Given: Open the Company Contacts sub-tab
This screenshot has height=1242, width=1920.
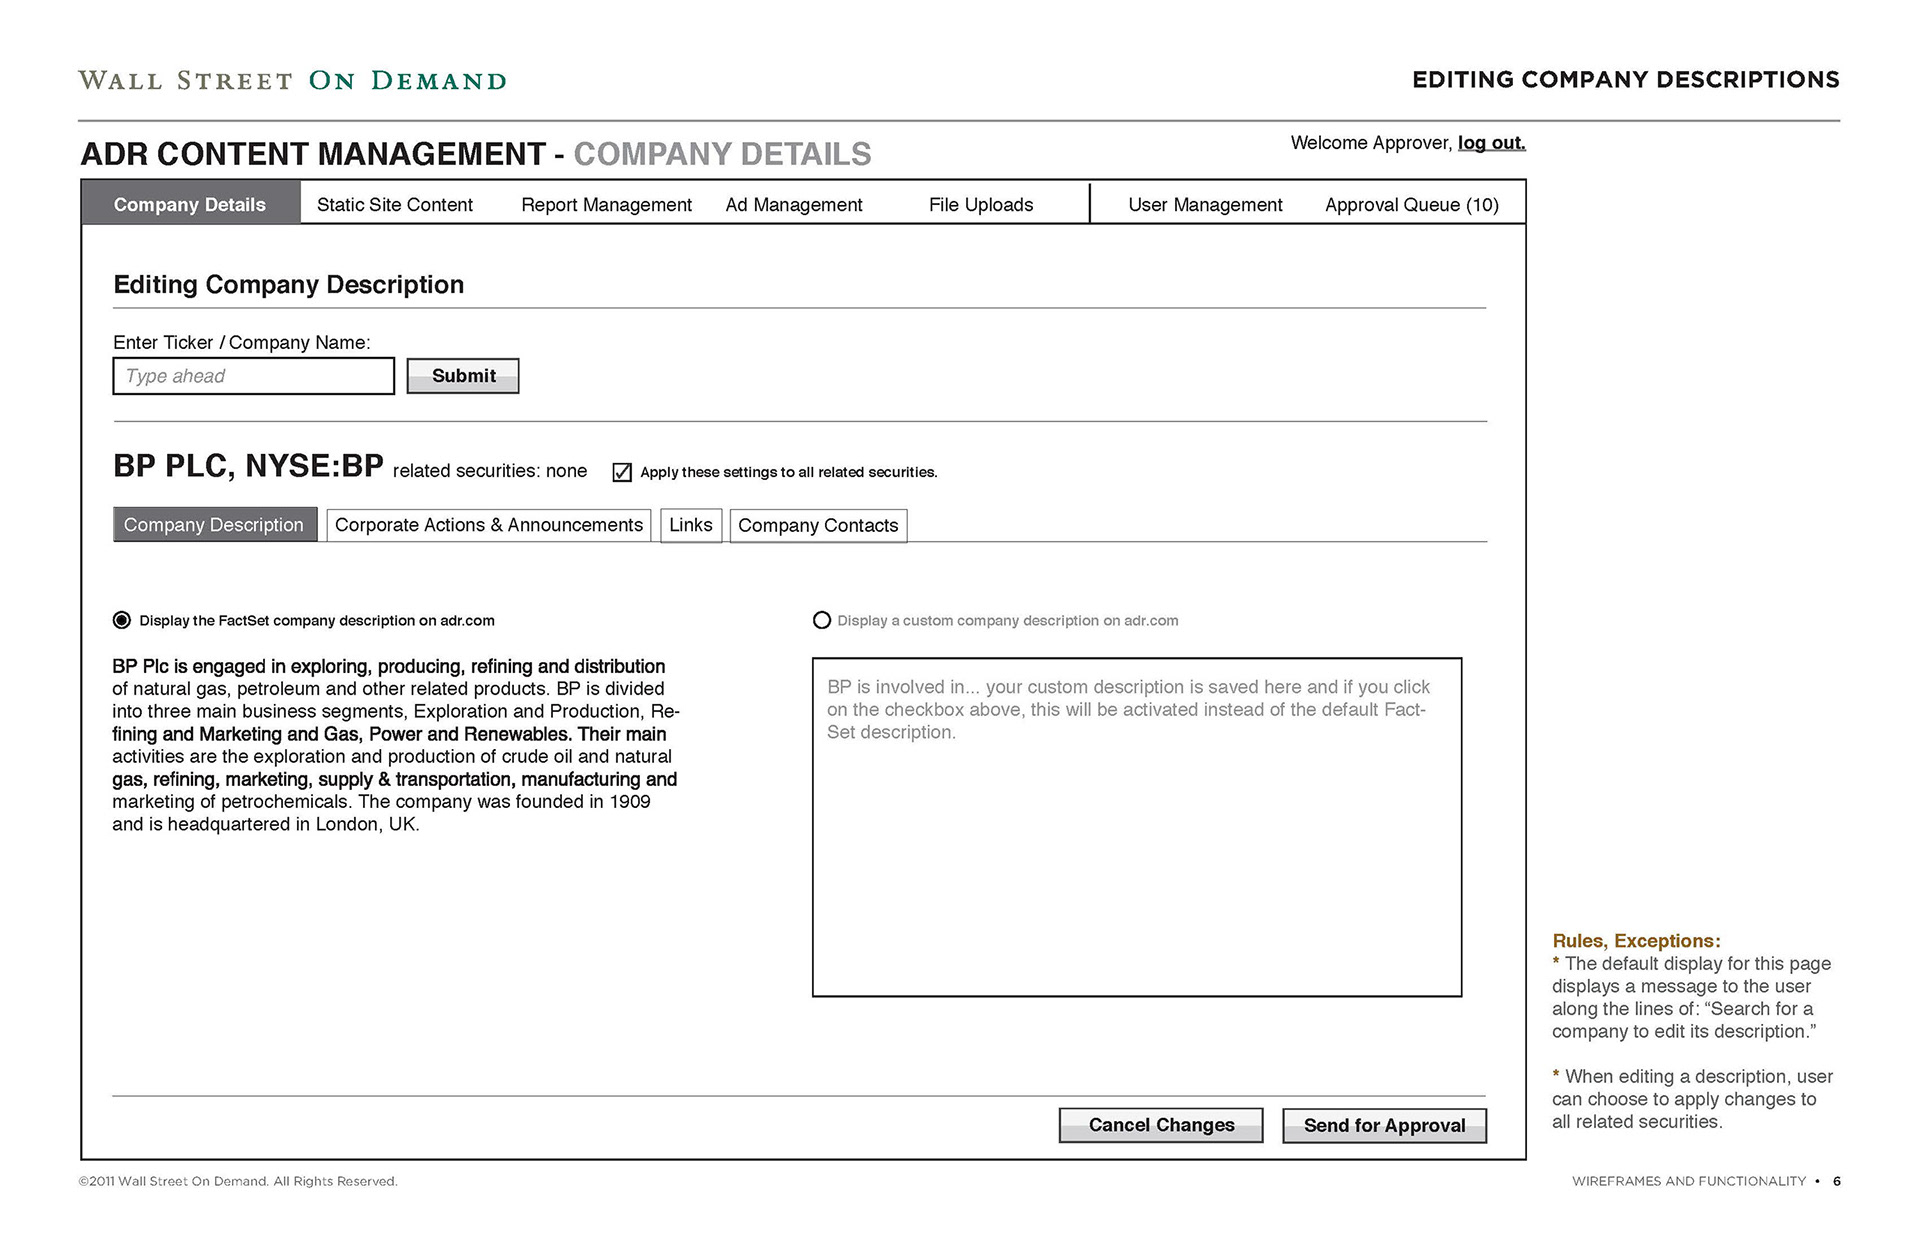Looking at the screenshot, I should tap(818, 526).
